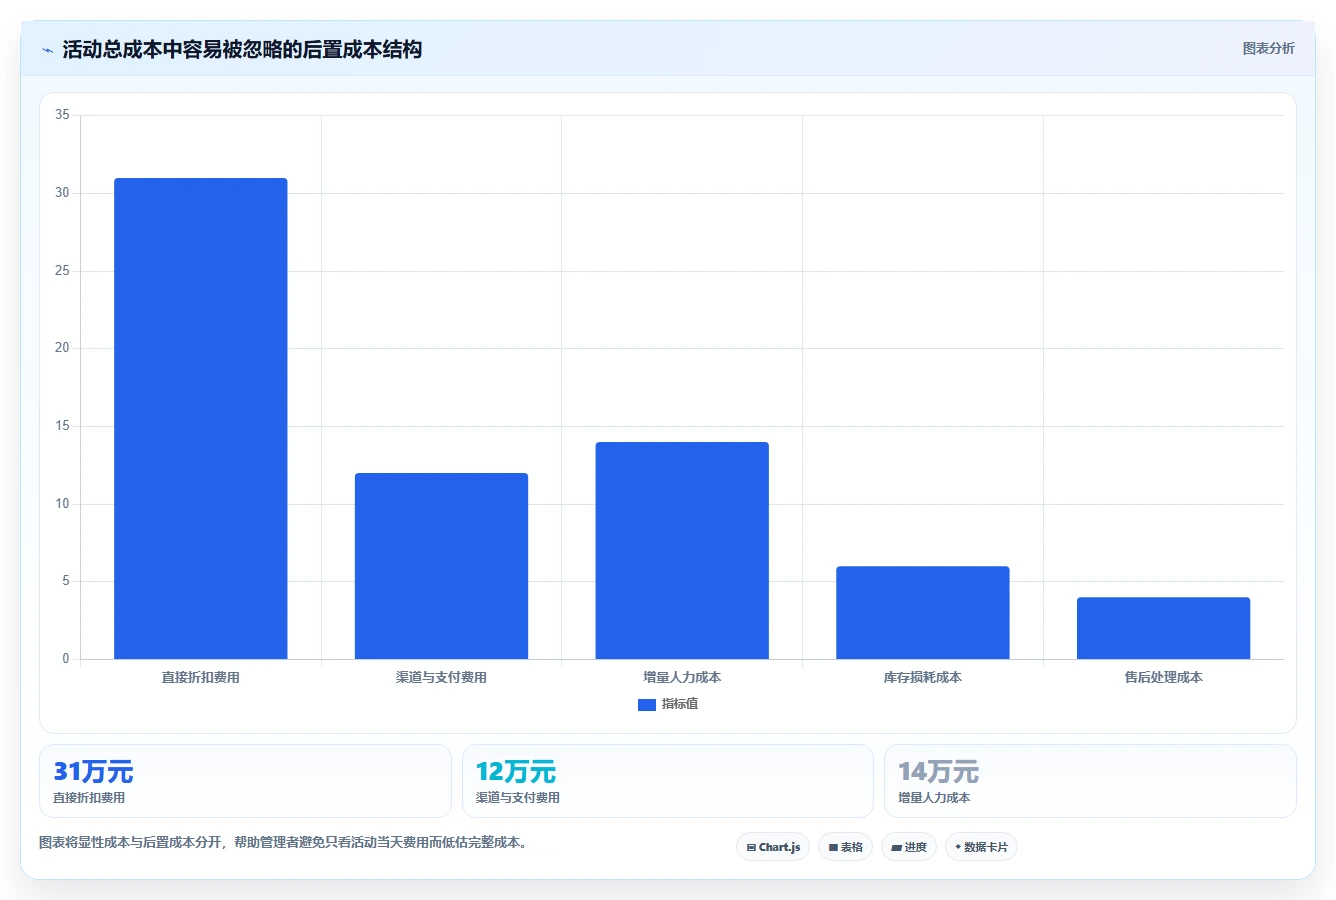Select the 数据卡片 tag pill
The image size is (1336, 900).
[x=981, y=847]
